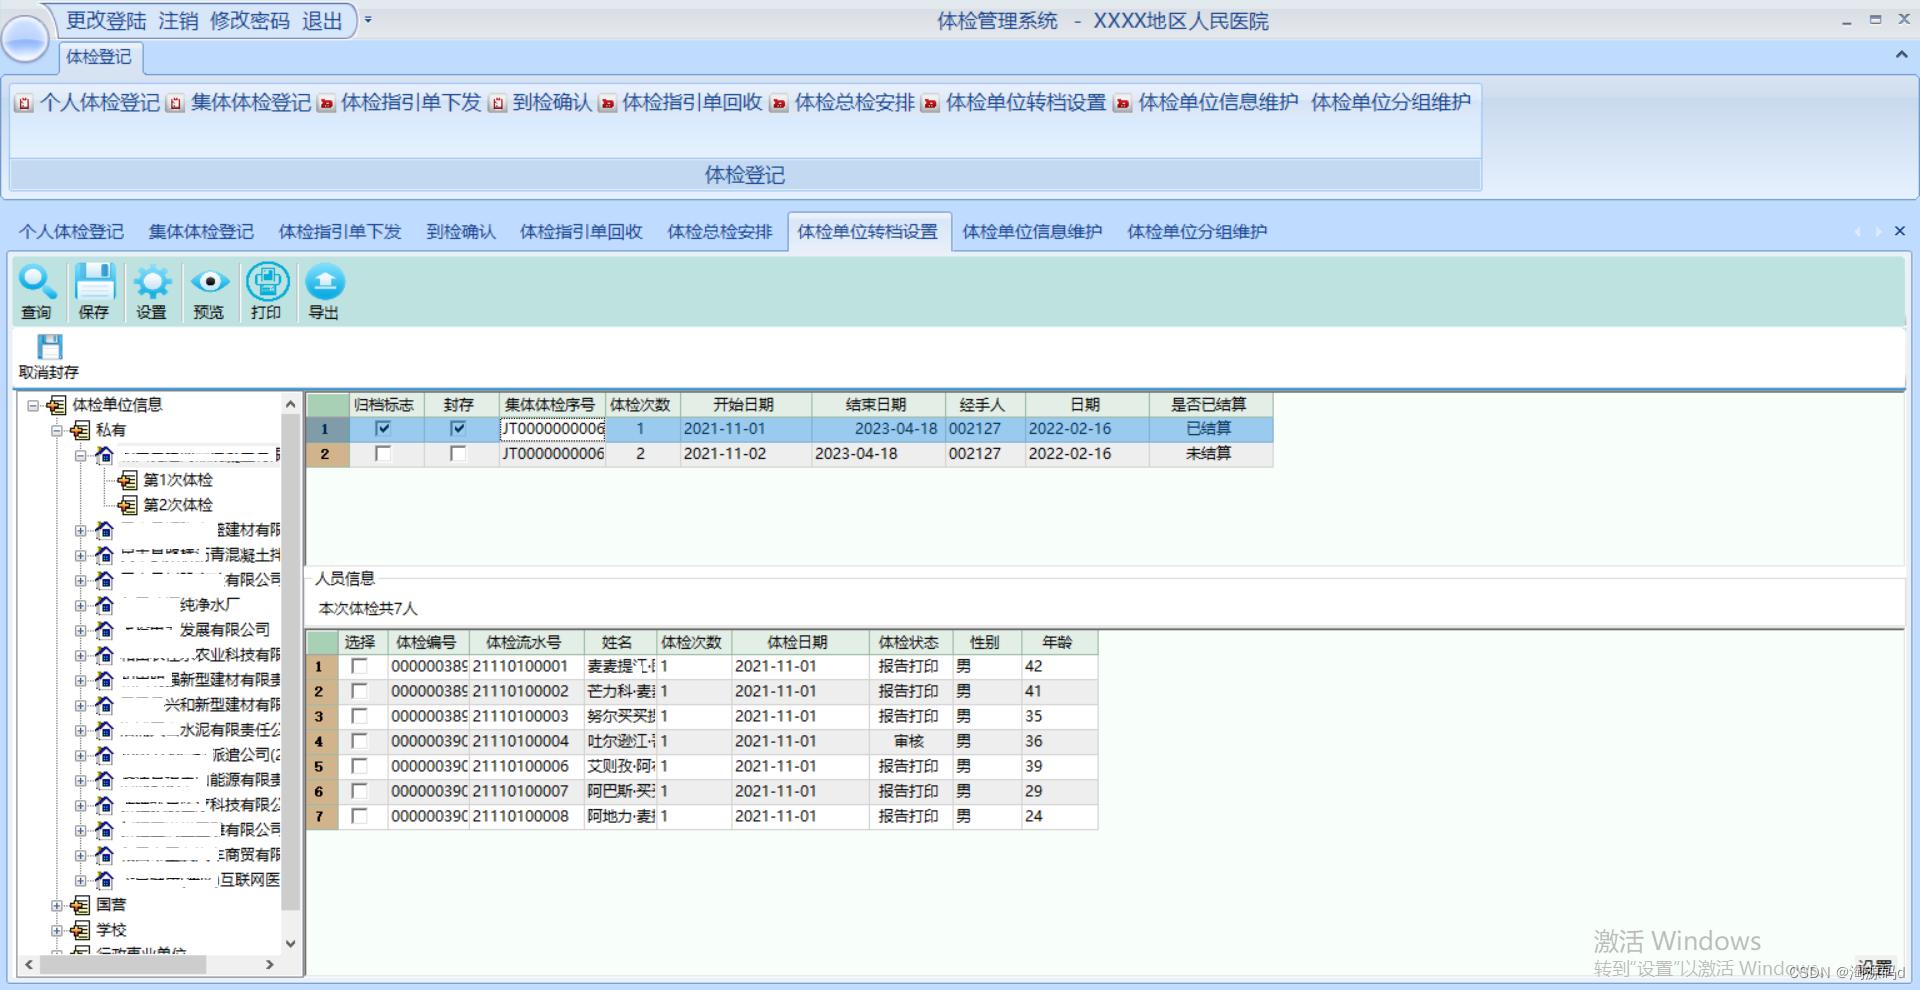Screen dimensions: 1920x990
Task: Switch to the 体检单位信息维护 tab
Action: coord(1032,232)
